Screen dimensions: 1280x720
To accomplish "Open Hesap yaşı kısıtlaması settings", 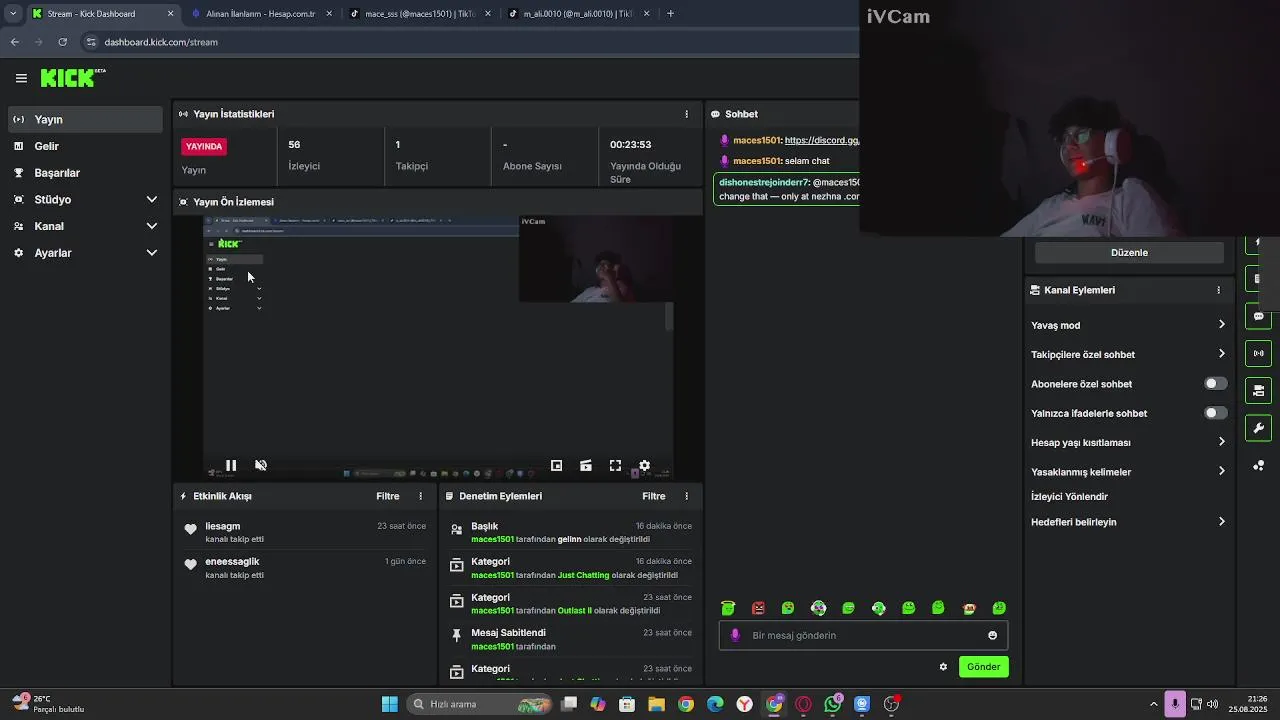I will coord(1221,442).
